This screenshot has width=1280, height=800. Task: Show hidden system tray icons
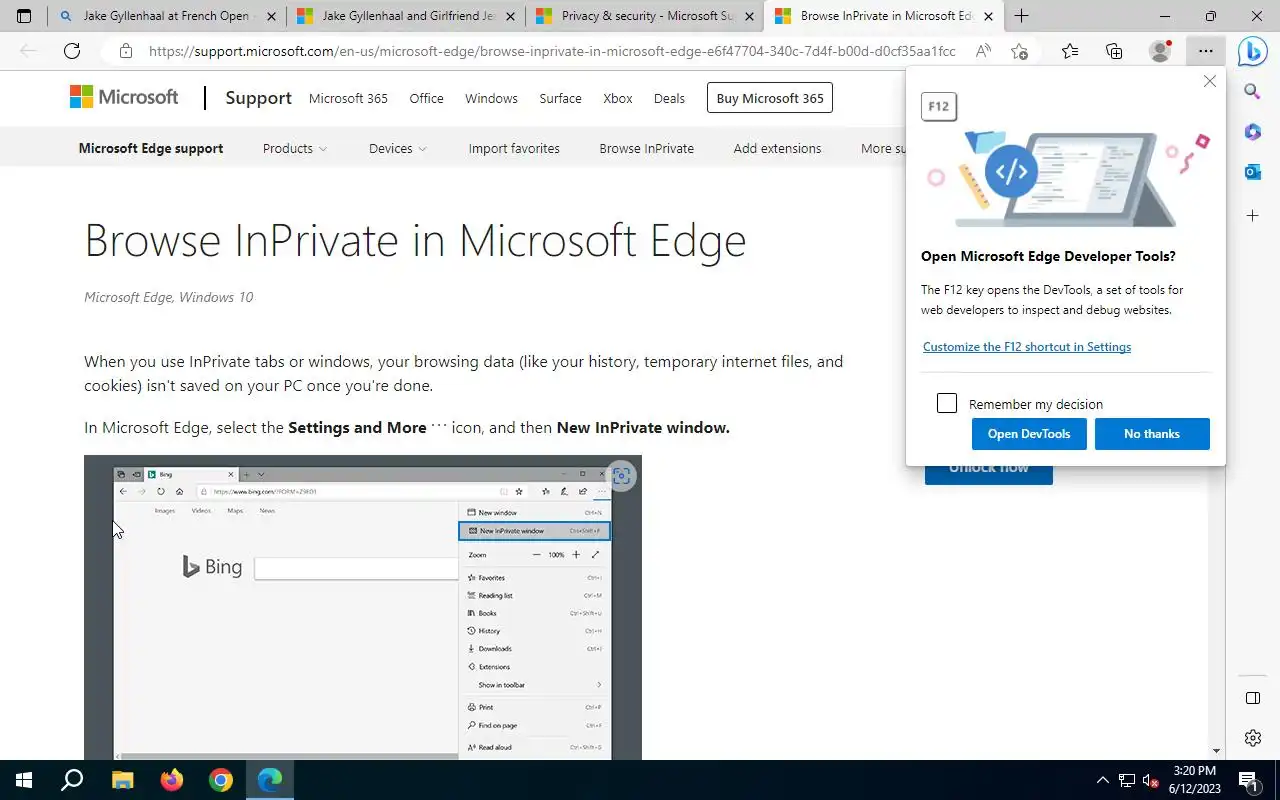[1102, 780]
